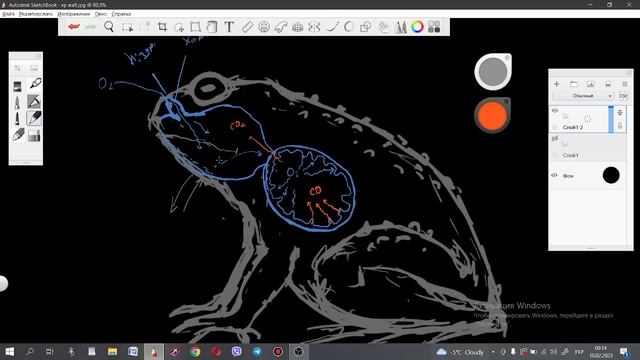Screen dimensions: 640x360
Task: Click the layer reorder handle on Слой1 2
Action: click(x=620, y=113)
